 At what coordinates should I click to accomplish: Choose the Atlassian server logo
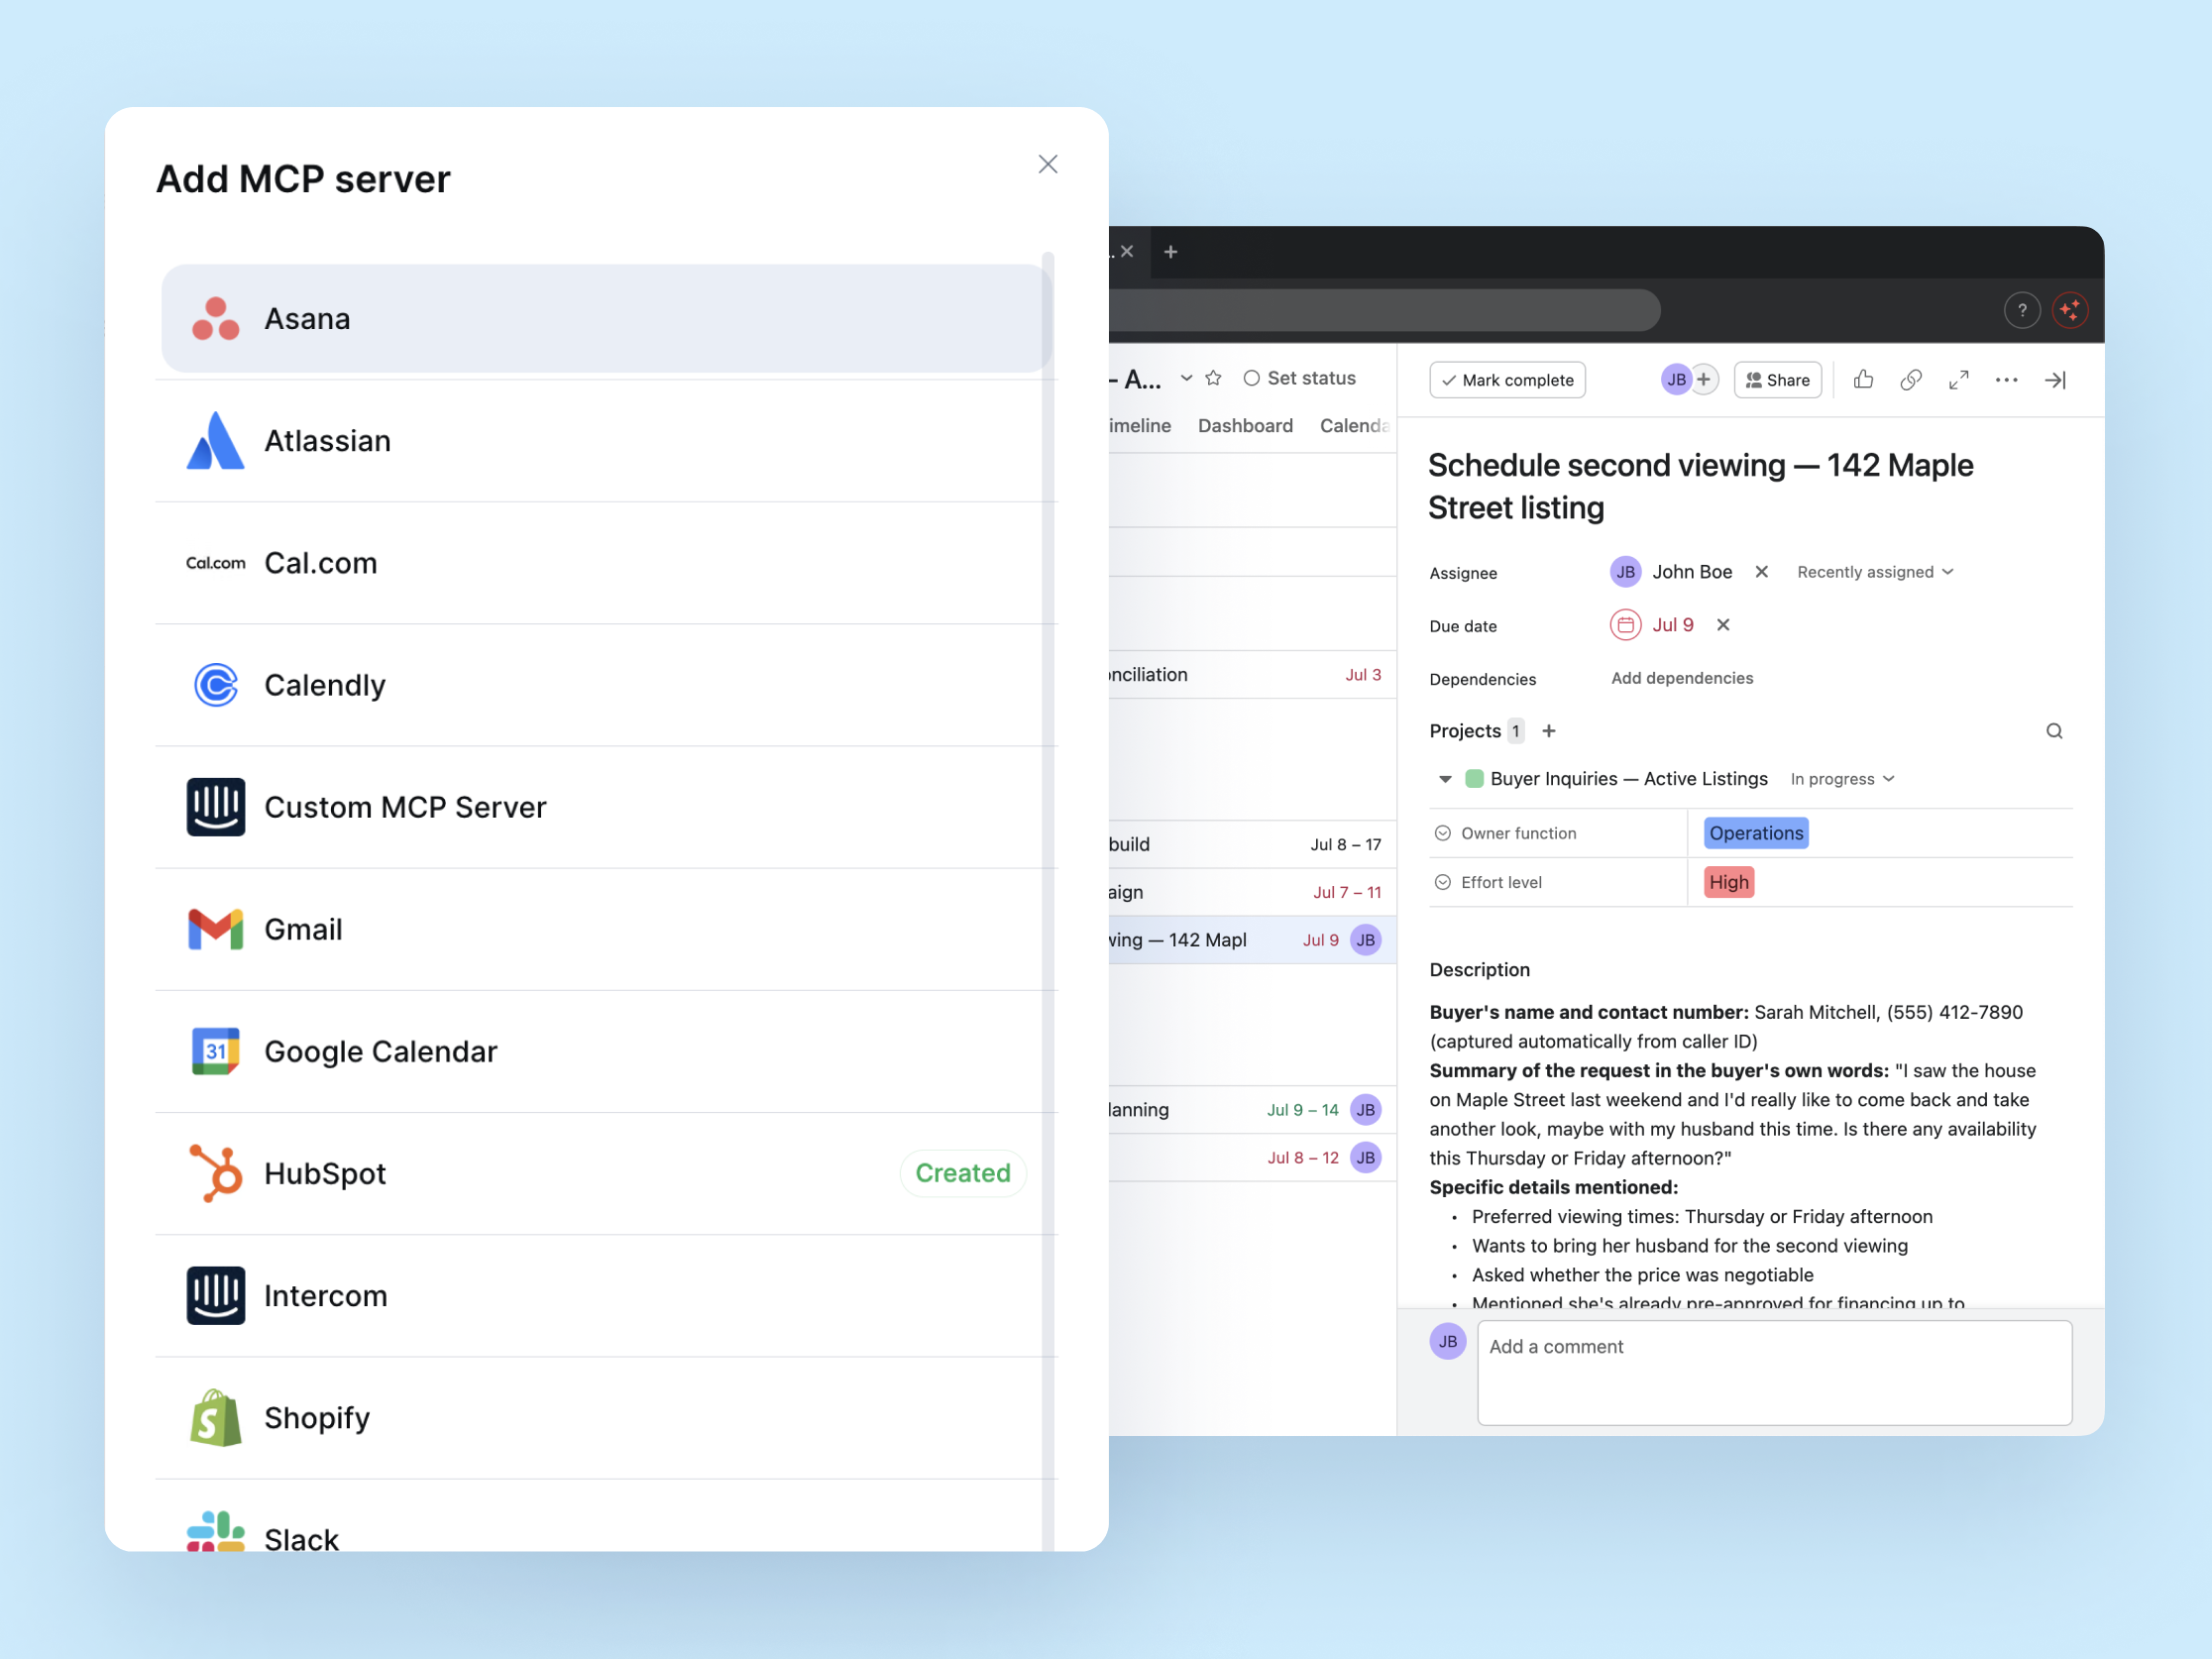click(x=215, y=441)
